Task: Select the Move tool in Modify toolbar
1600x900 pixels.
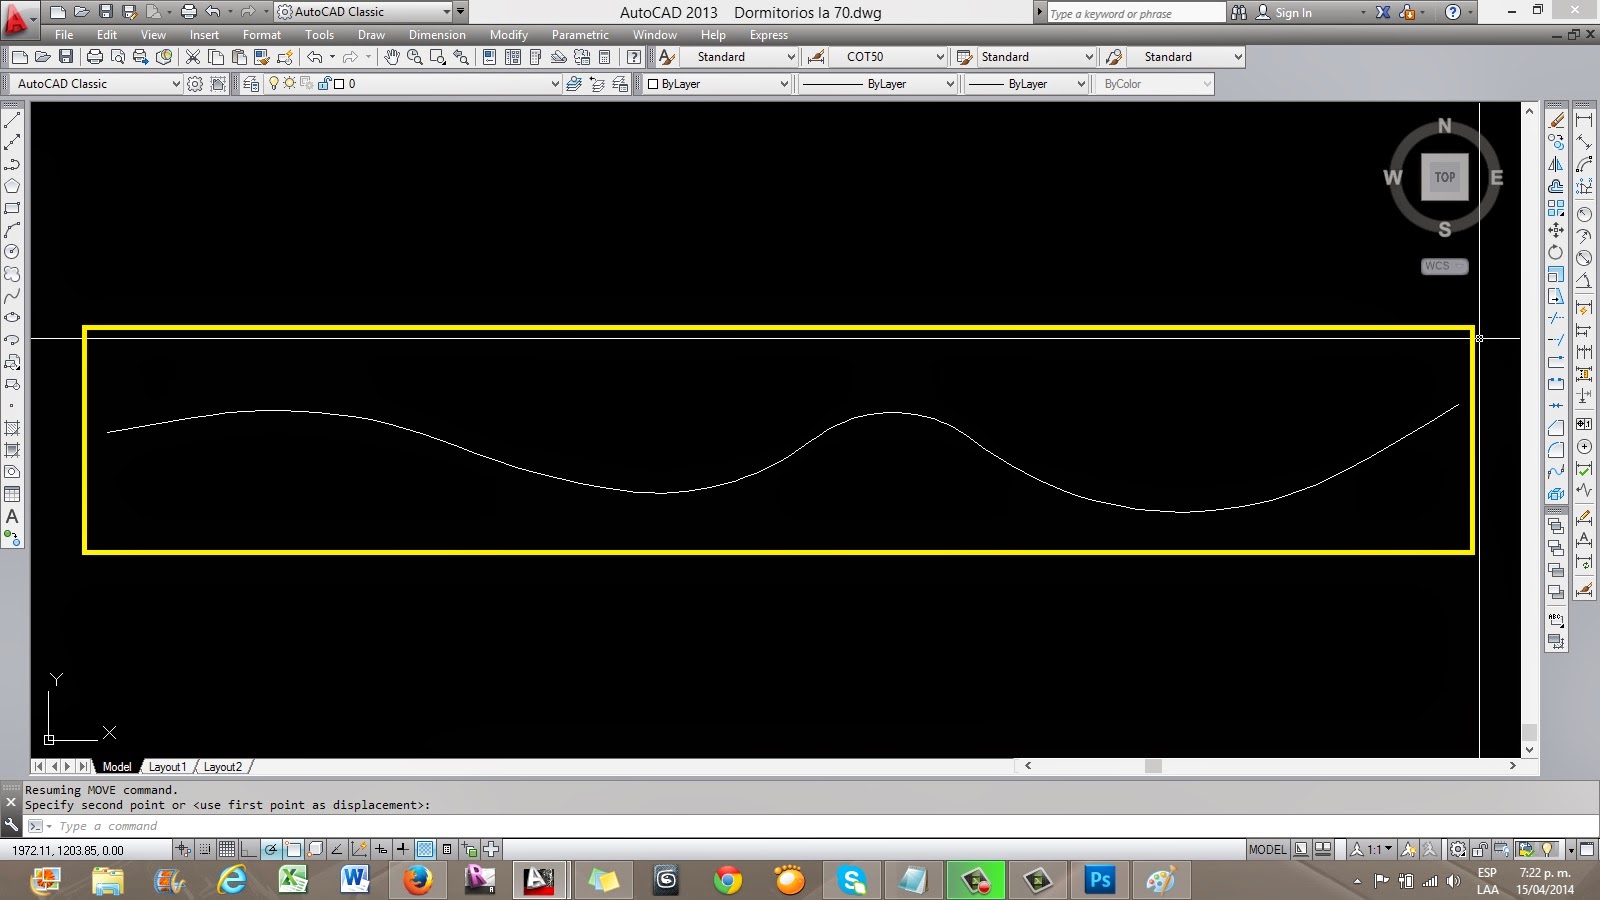Action: (x=1556, y=230)
